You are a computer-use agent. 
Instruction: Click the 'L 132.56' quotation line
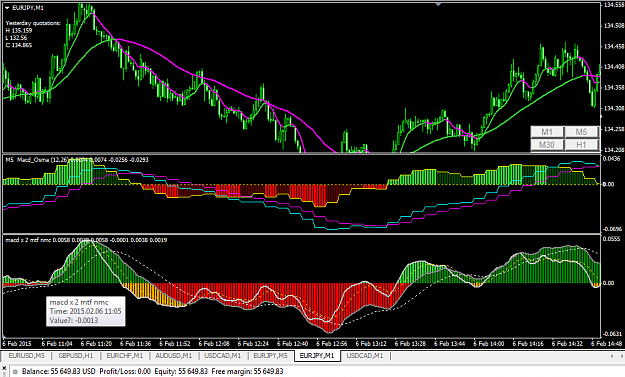click(x=16, y=38)
